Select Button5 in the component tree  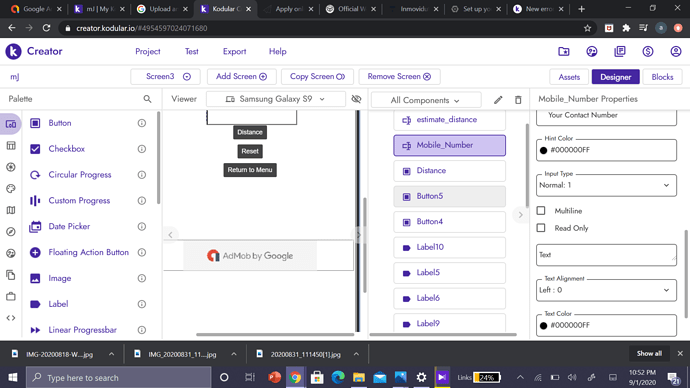pos(449,196)
